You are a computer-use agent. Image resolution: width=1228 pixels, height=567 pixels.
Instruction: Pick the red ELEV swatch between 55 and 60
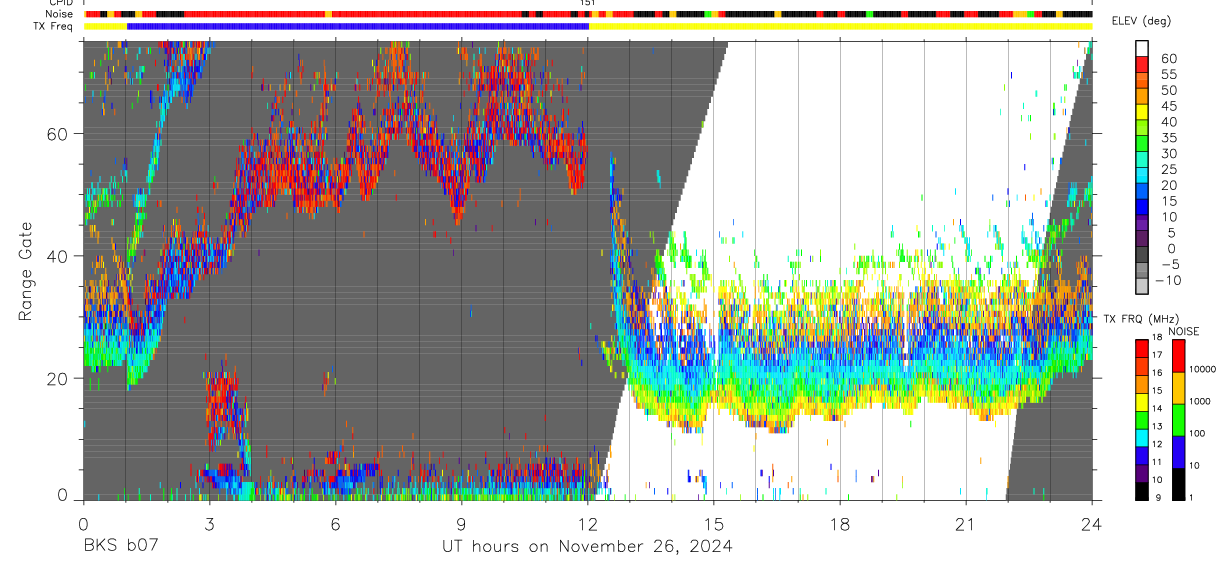click(x=1142, y=65)
